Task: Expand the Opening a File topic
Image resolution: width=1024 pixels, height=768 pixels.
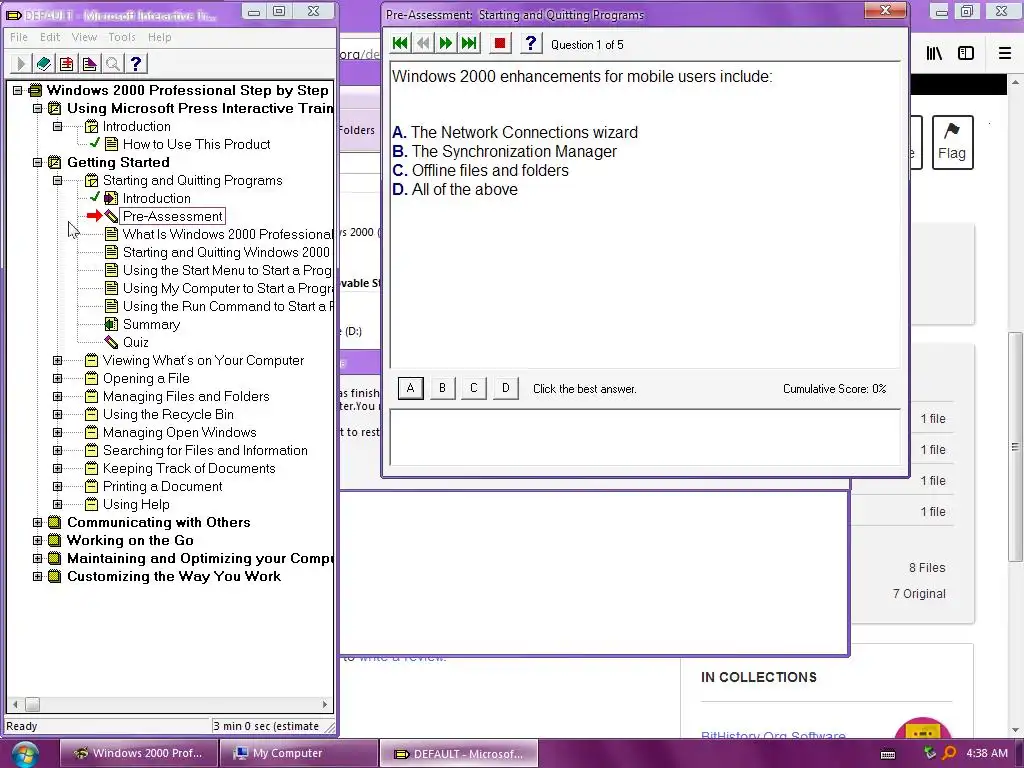Action: (x=57, y=378)
